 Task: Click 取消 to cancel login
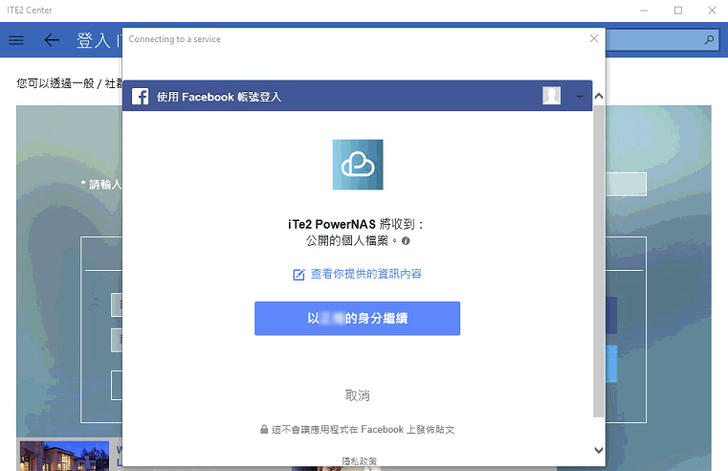tap(357, 395)
